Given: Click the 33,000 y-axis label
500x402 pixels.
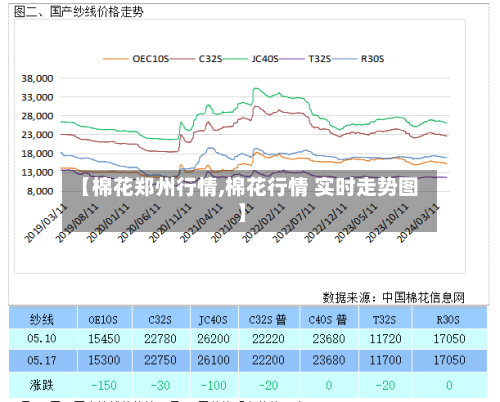Looking at the screenshot, I should (x=37, y=97).
